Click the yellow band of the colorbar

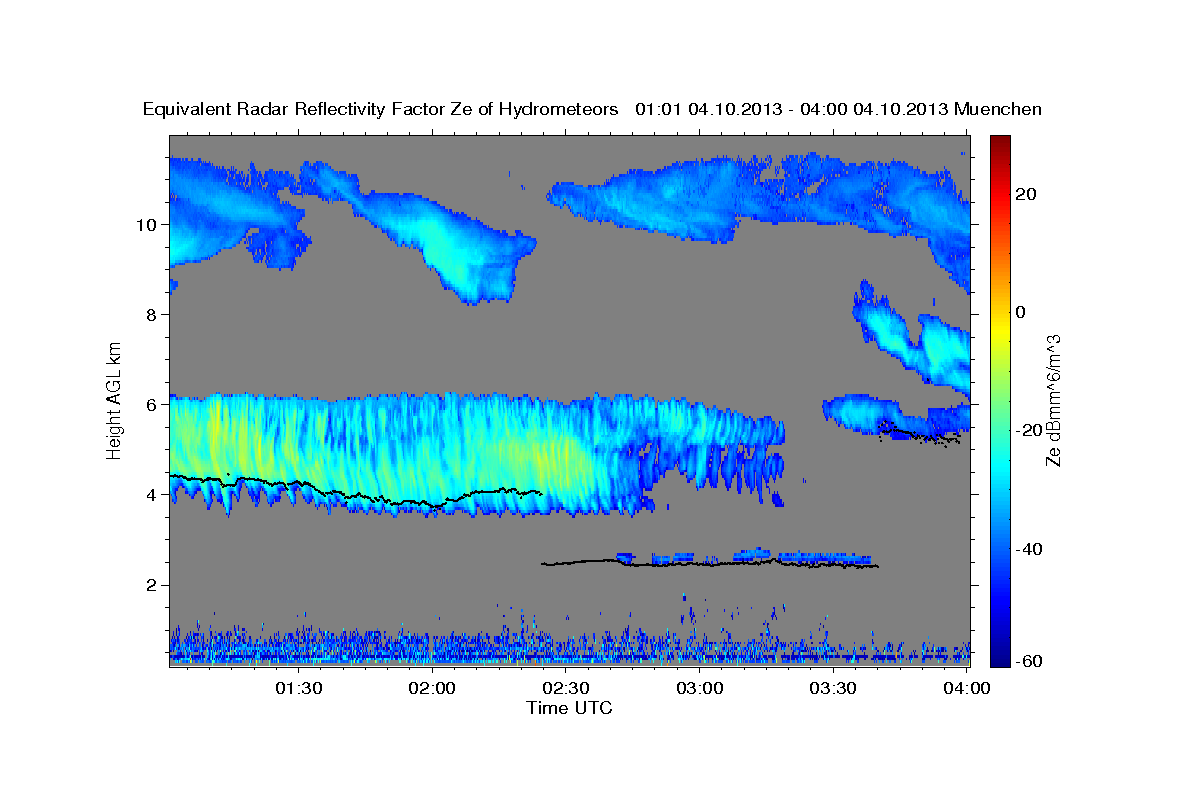[x=1000, y=330]
